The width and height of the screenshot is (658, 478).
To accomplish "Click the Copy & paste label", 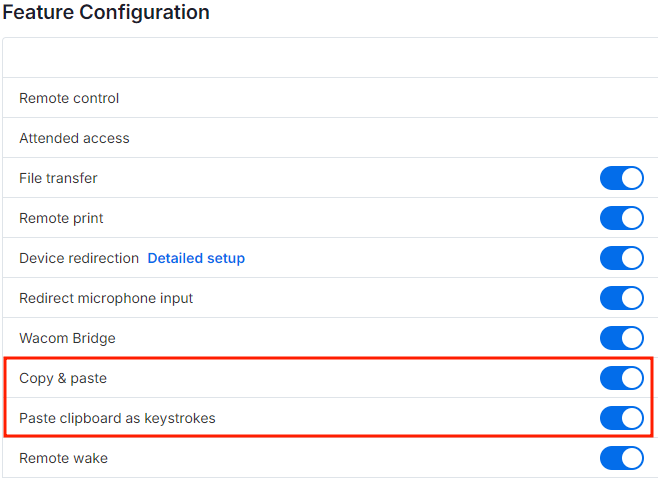I will tap(63, 379).
